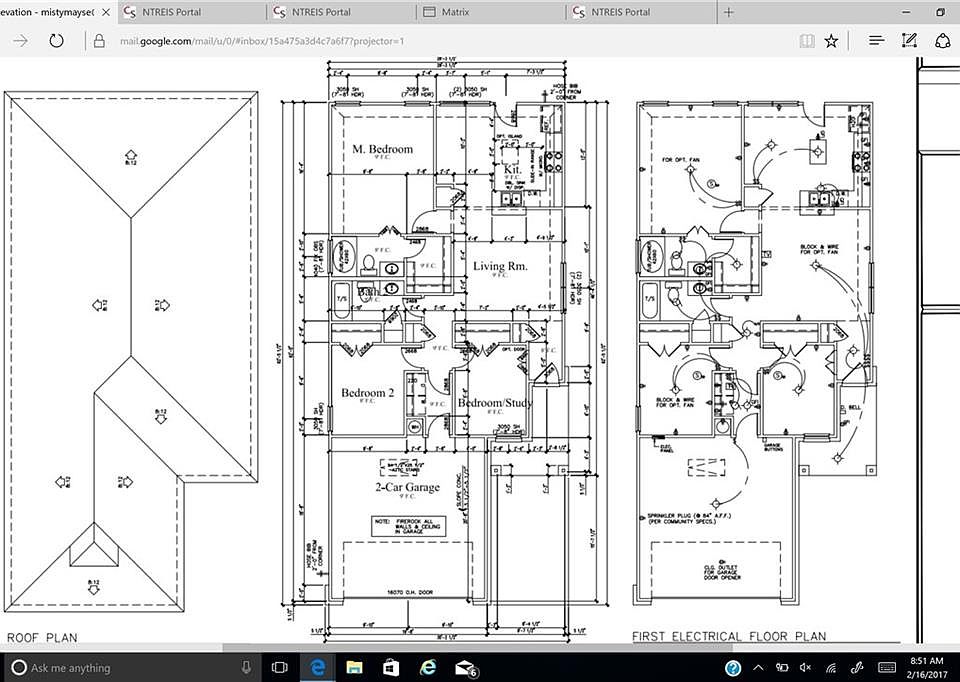960x682 pixels.
Task: Click the Share icon in Edge toolbar
Action: pyautogui.click(x=942, y=41)
